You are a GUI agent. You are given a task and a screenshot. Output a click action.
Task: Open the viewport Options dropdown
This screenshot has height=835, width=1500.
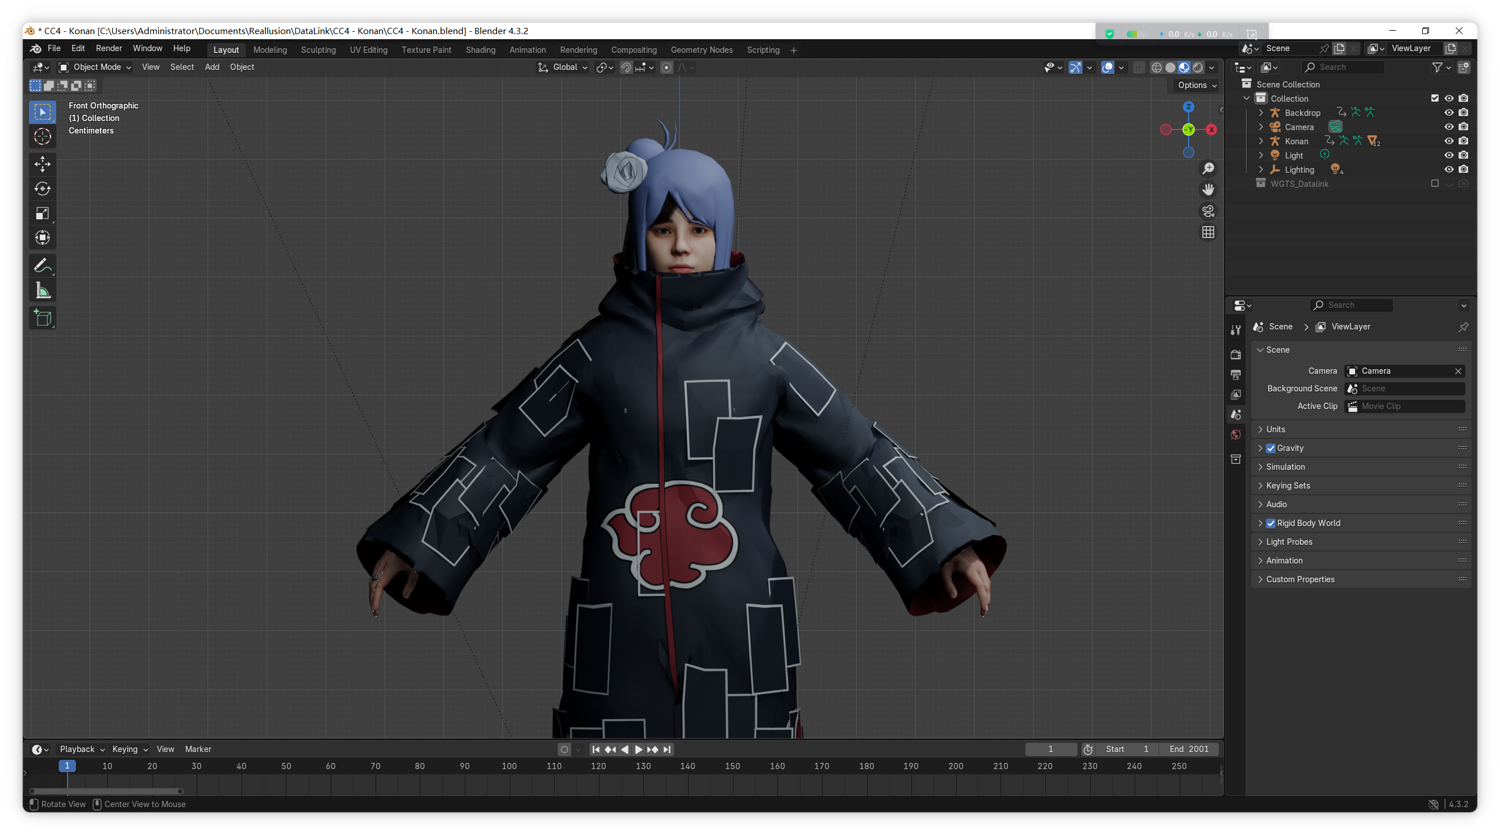coord(1197,86)
